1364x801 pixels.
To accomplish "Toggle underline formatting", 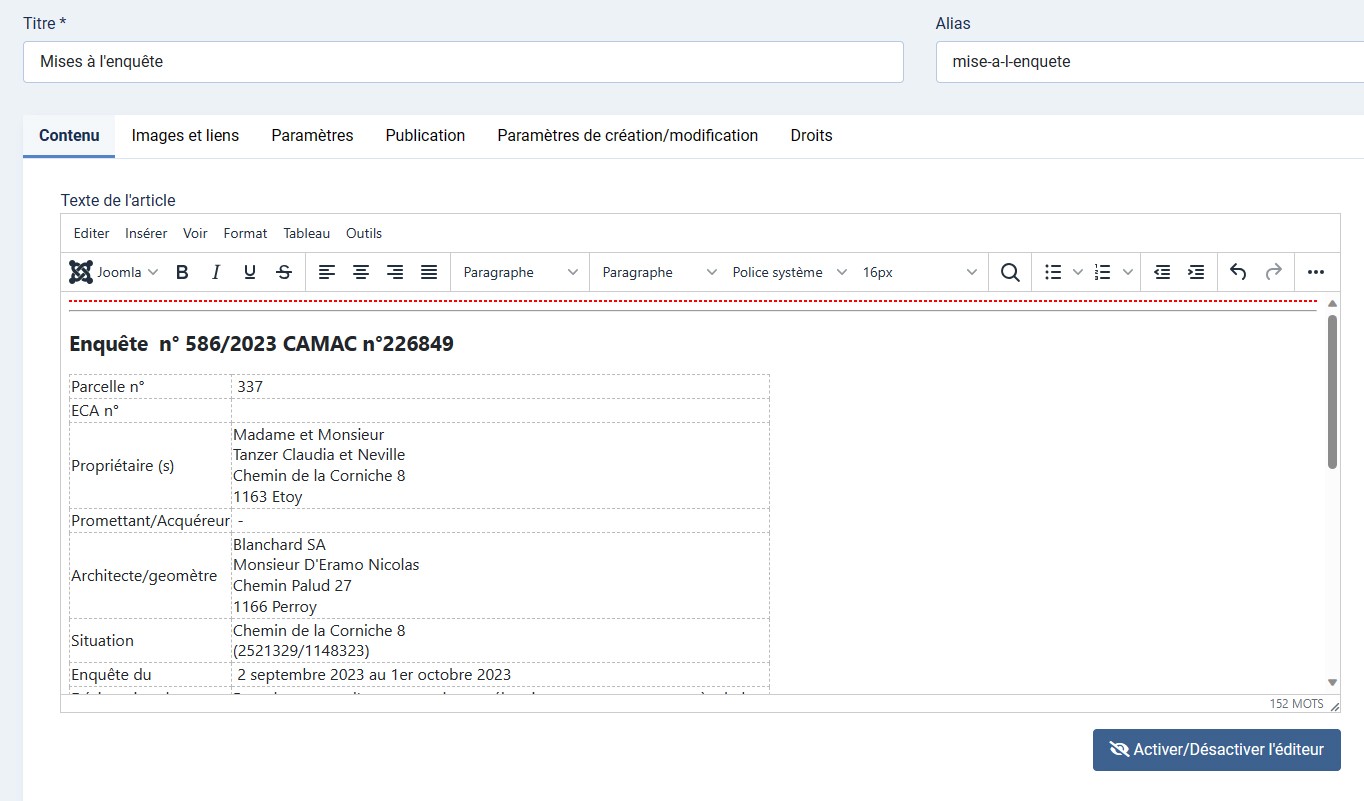I will [x=250, y=272].
